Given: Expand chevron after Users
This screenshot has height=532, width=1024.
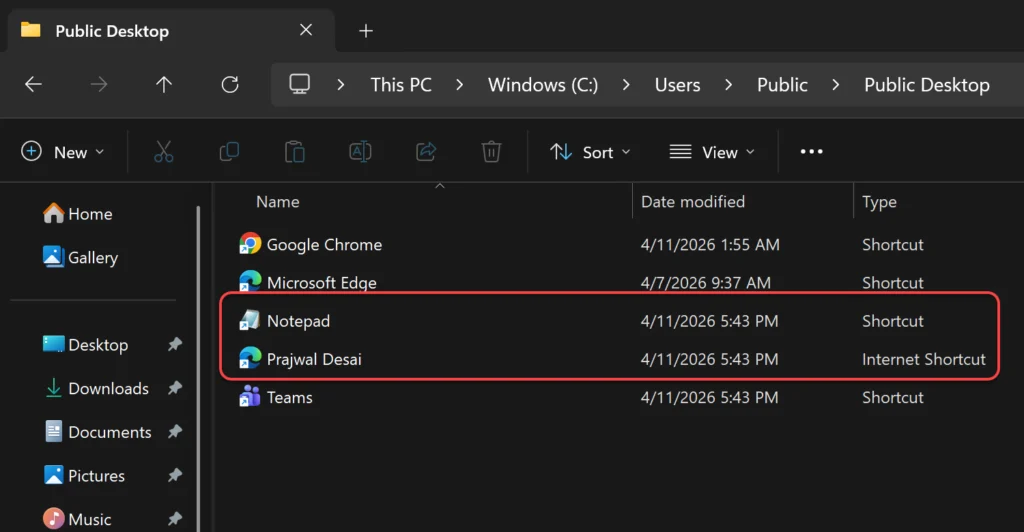Looking at the screenshot, I should pyautogui.click(x=728, y=85).
